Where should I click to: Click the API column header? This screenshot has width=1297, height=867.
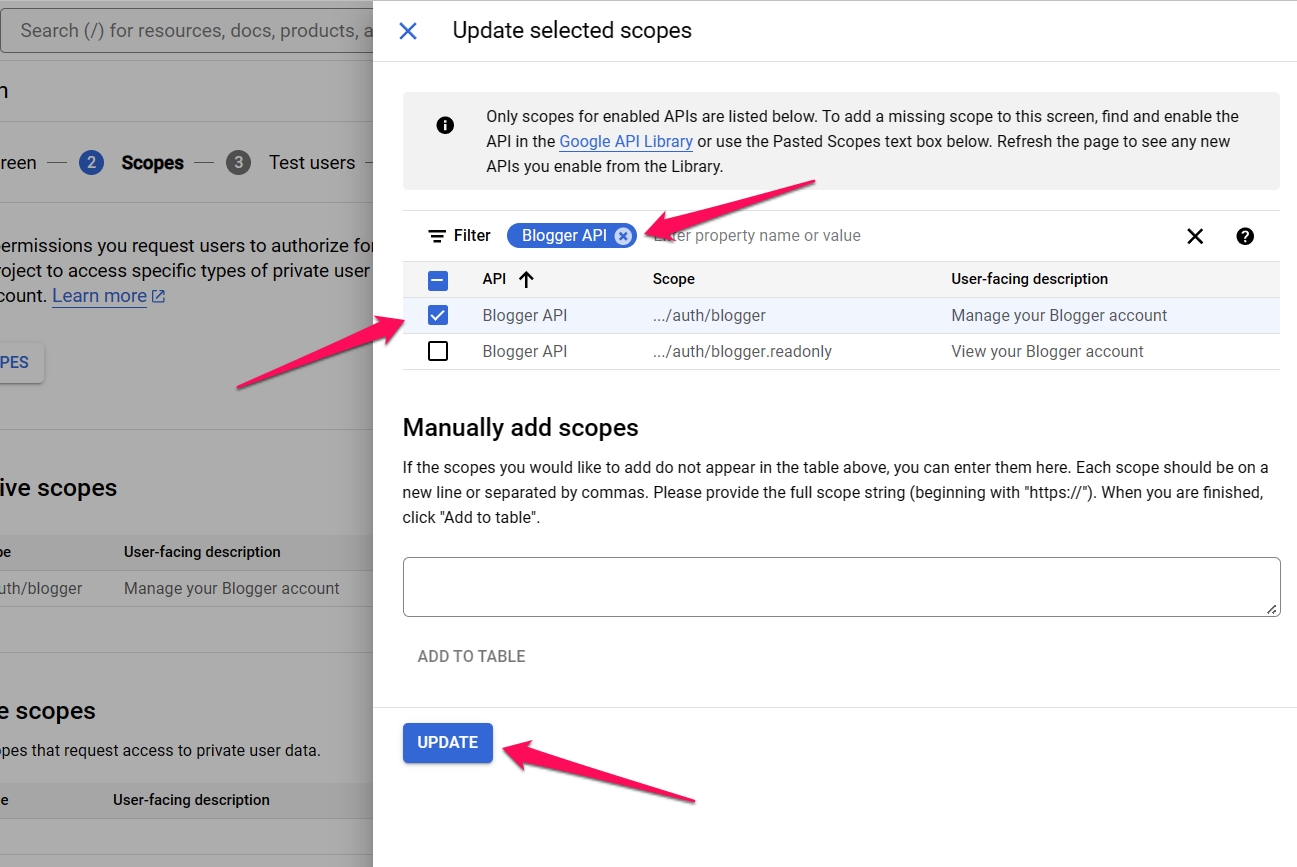494,279
